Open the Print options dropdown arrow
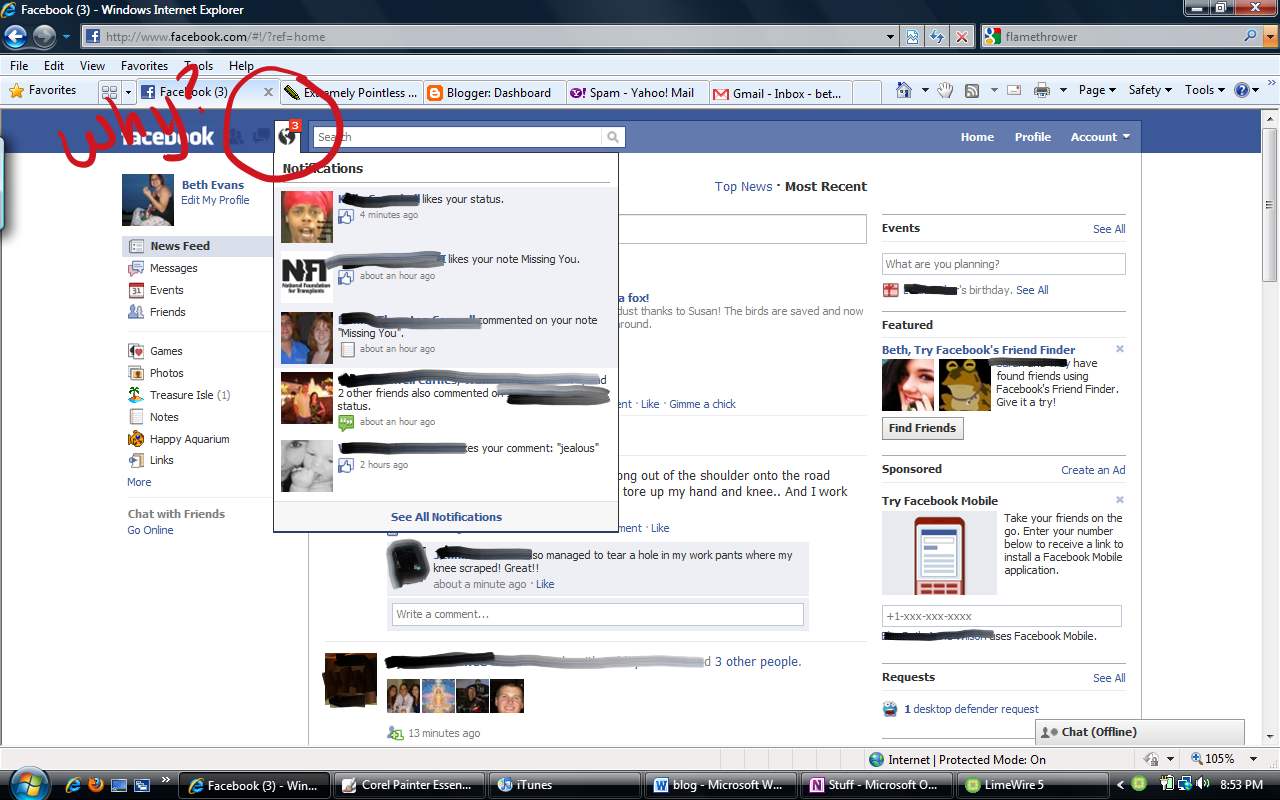The image size is (1280, 800). (x=1063, y=90)
